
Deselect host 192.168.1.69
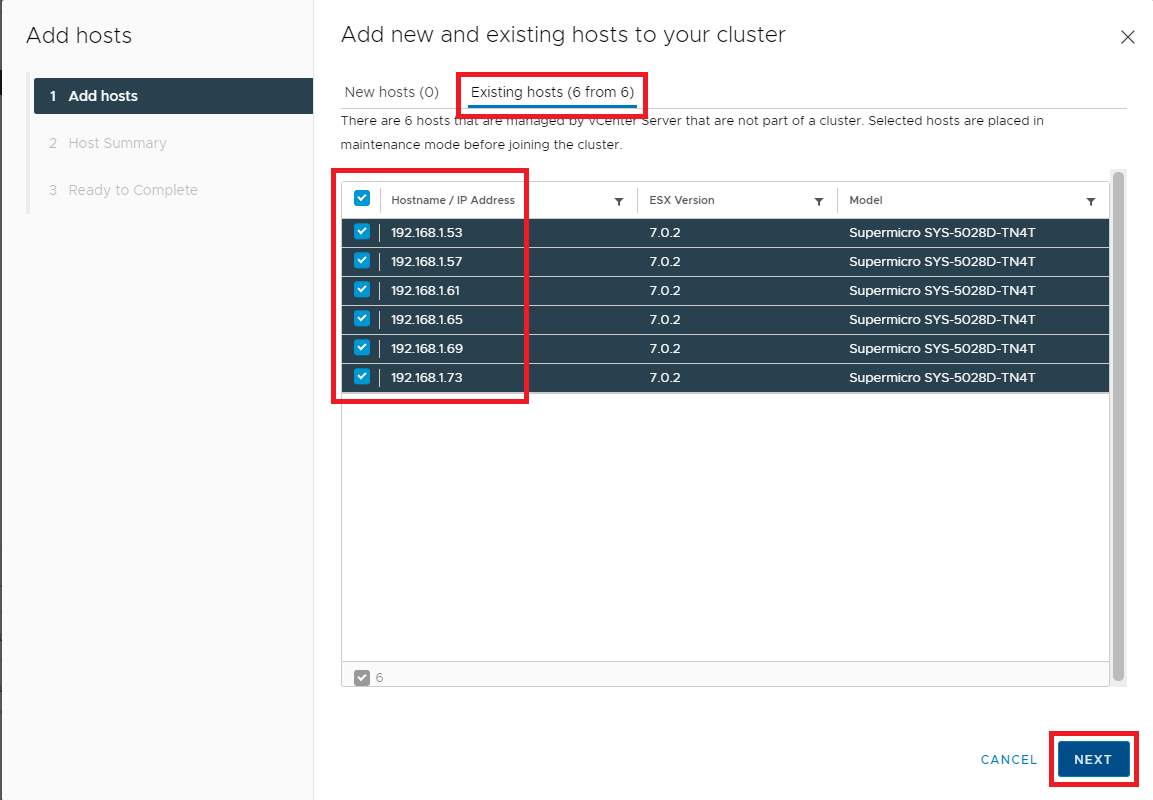362,348
